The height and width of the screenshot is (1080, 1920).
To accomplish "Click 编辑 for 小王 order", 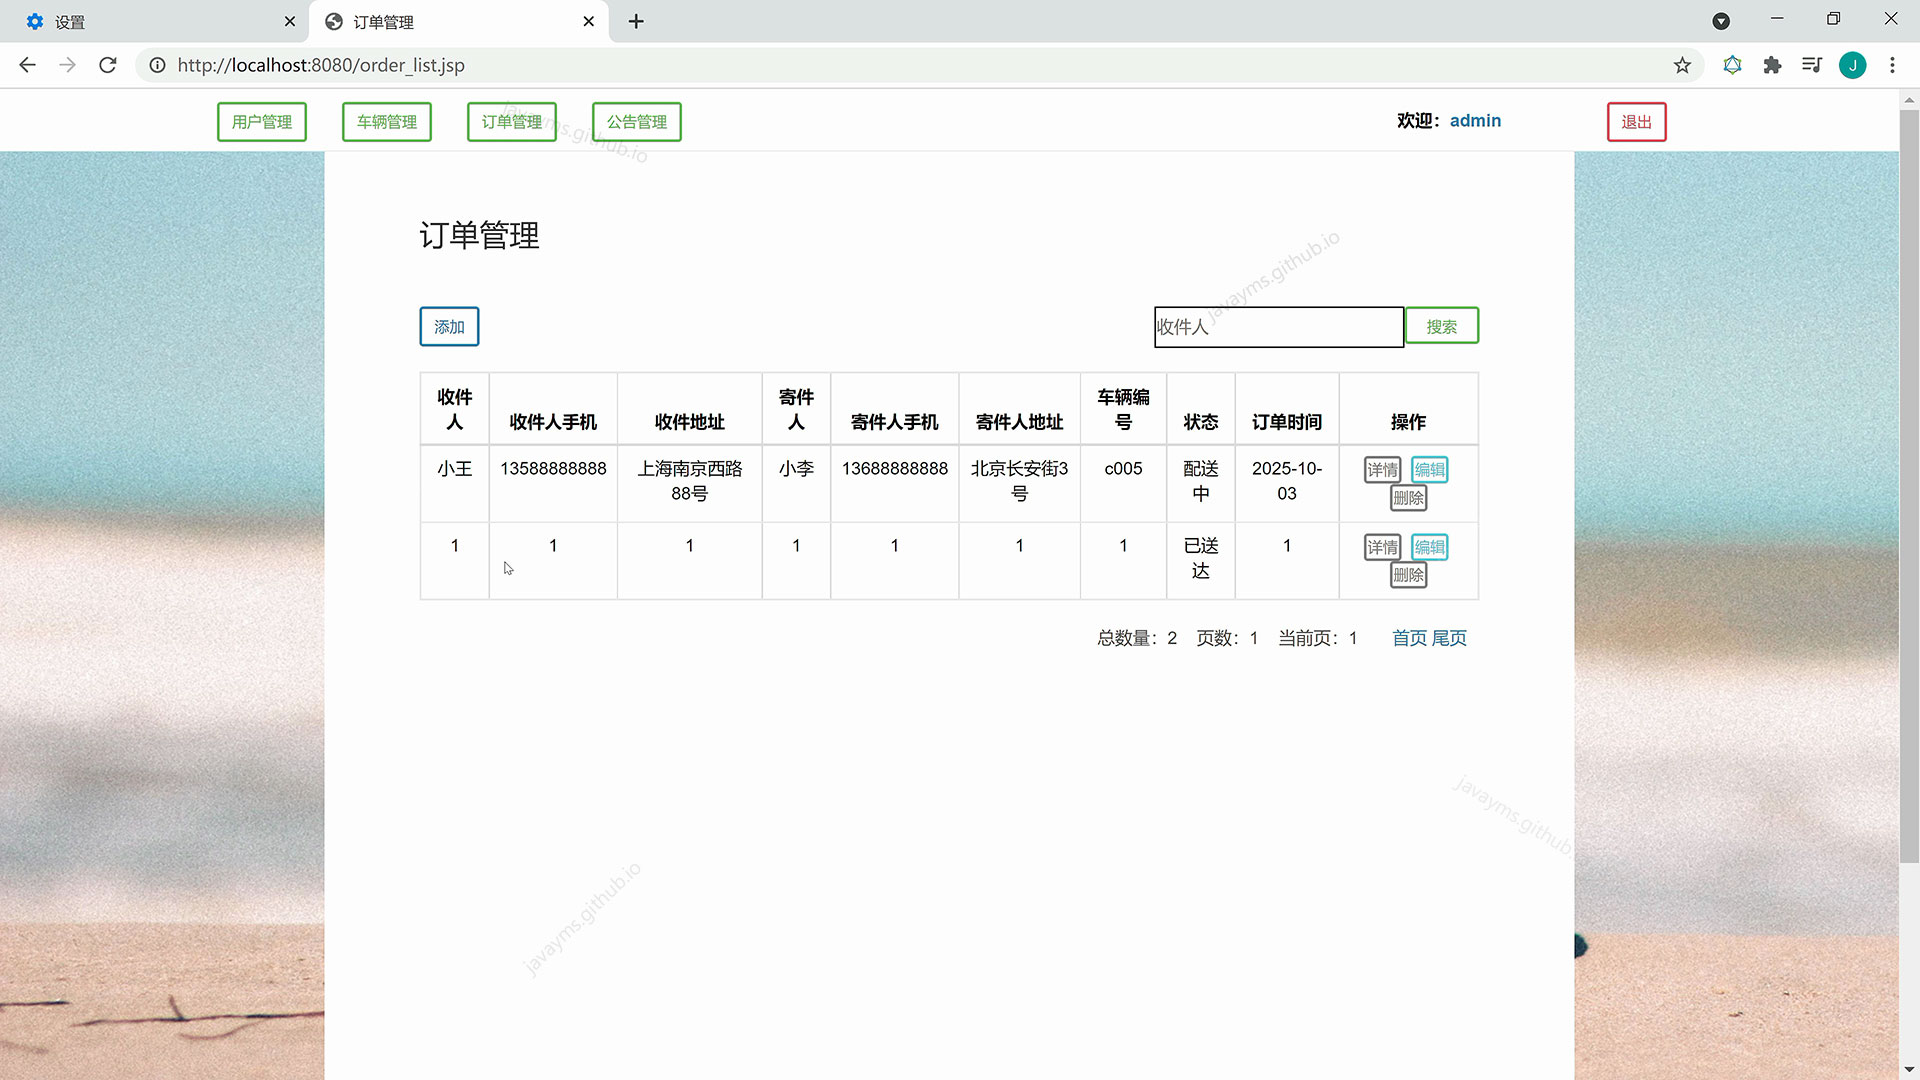I will tap(1429, 470).
